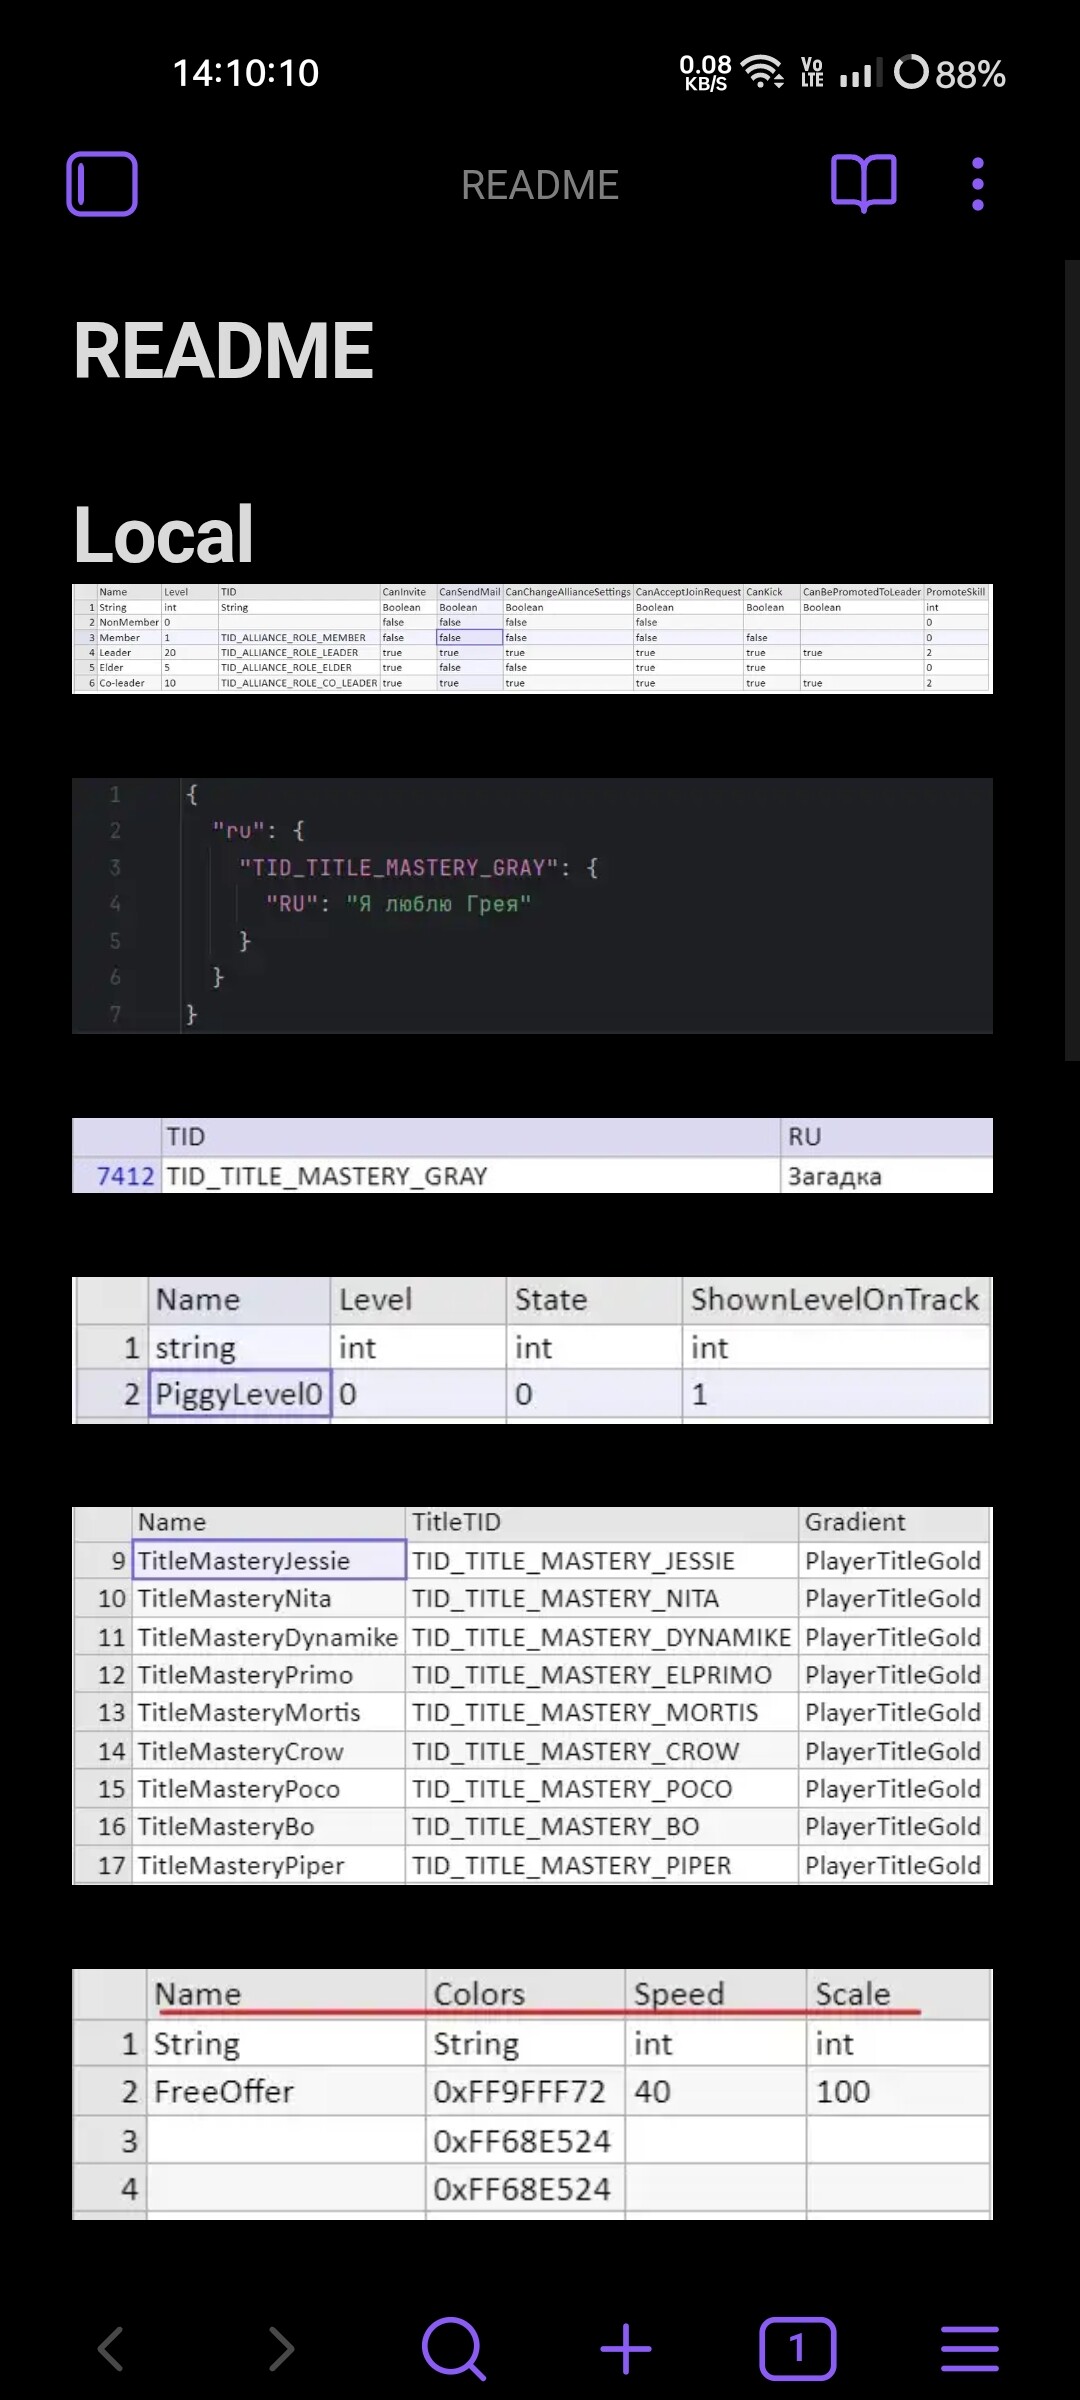The image size is (1080, 2400).
Task: Open the TitleMasteryJessie titles table image
Action: [x=532, y=1695]
